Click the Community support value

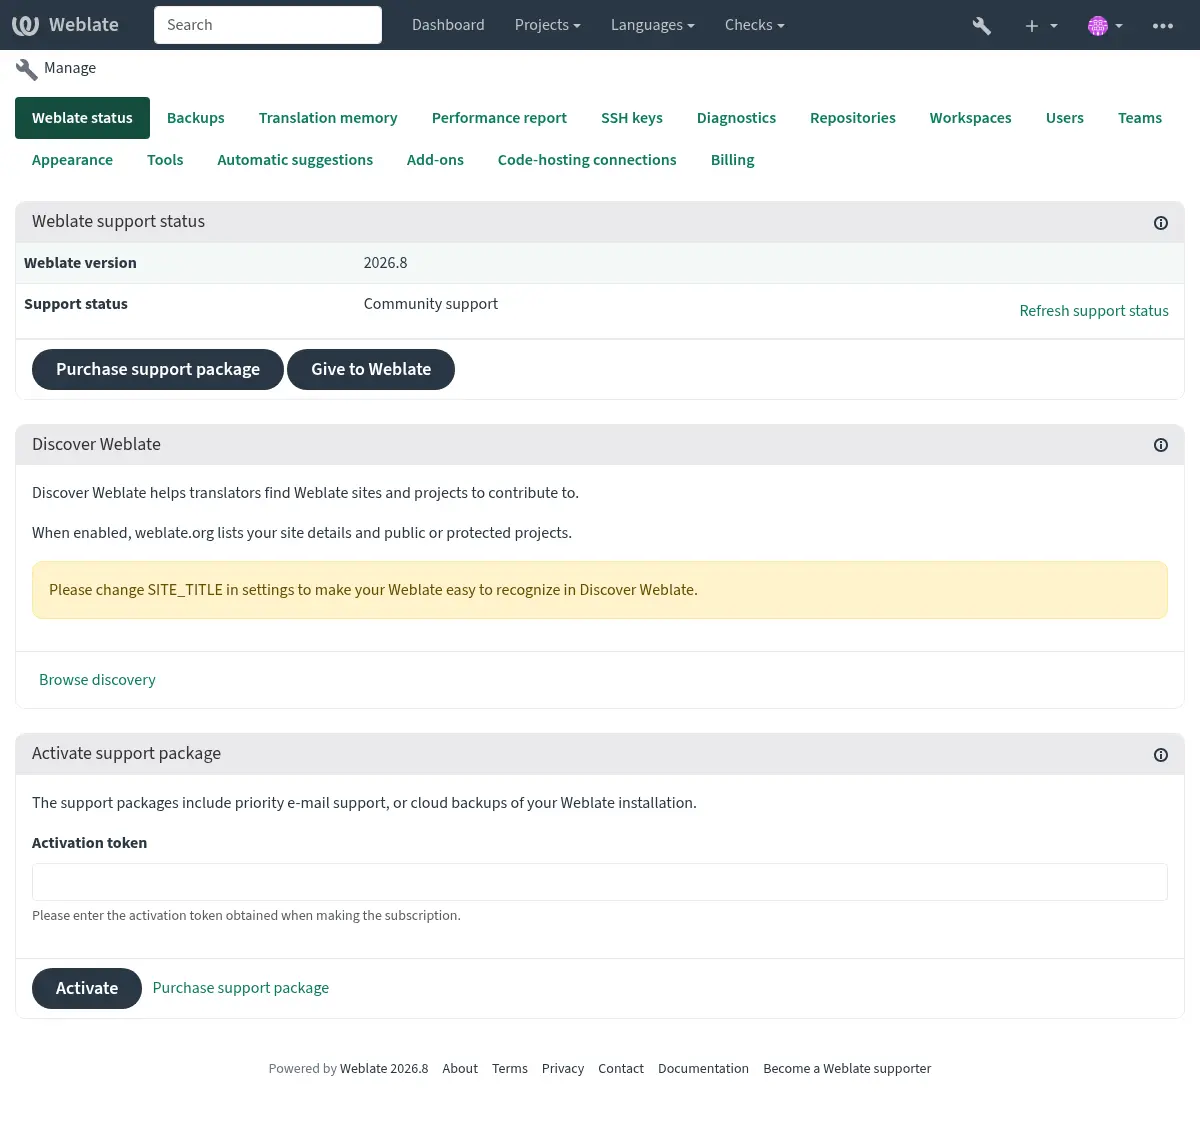[431, 304]
